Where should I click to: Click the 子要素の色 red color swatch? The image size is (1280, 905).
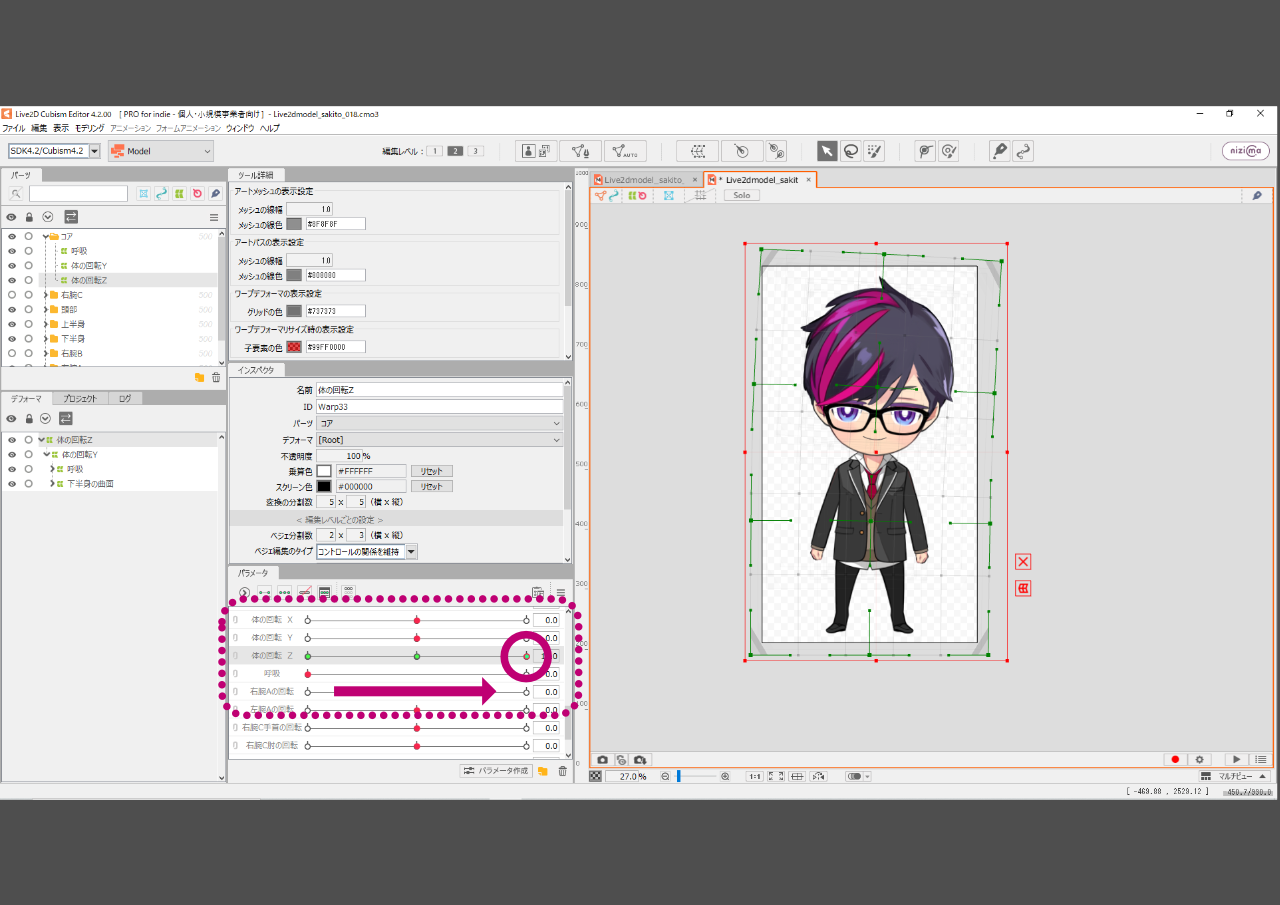[294, 347]
